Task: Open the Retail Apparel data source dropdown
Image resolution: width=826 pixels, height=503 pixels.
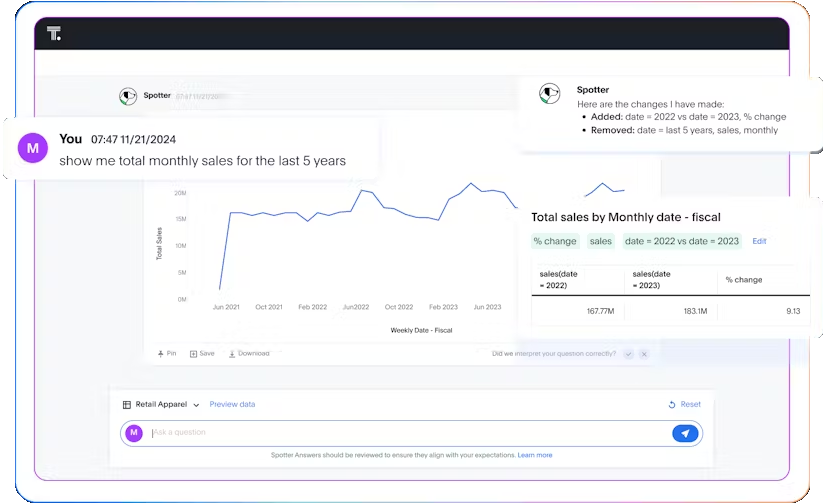Action: point(161,405)
